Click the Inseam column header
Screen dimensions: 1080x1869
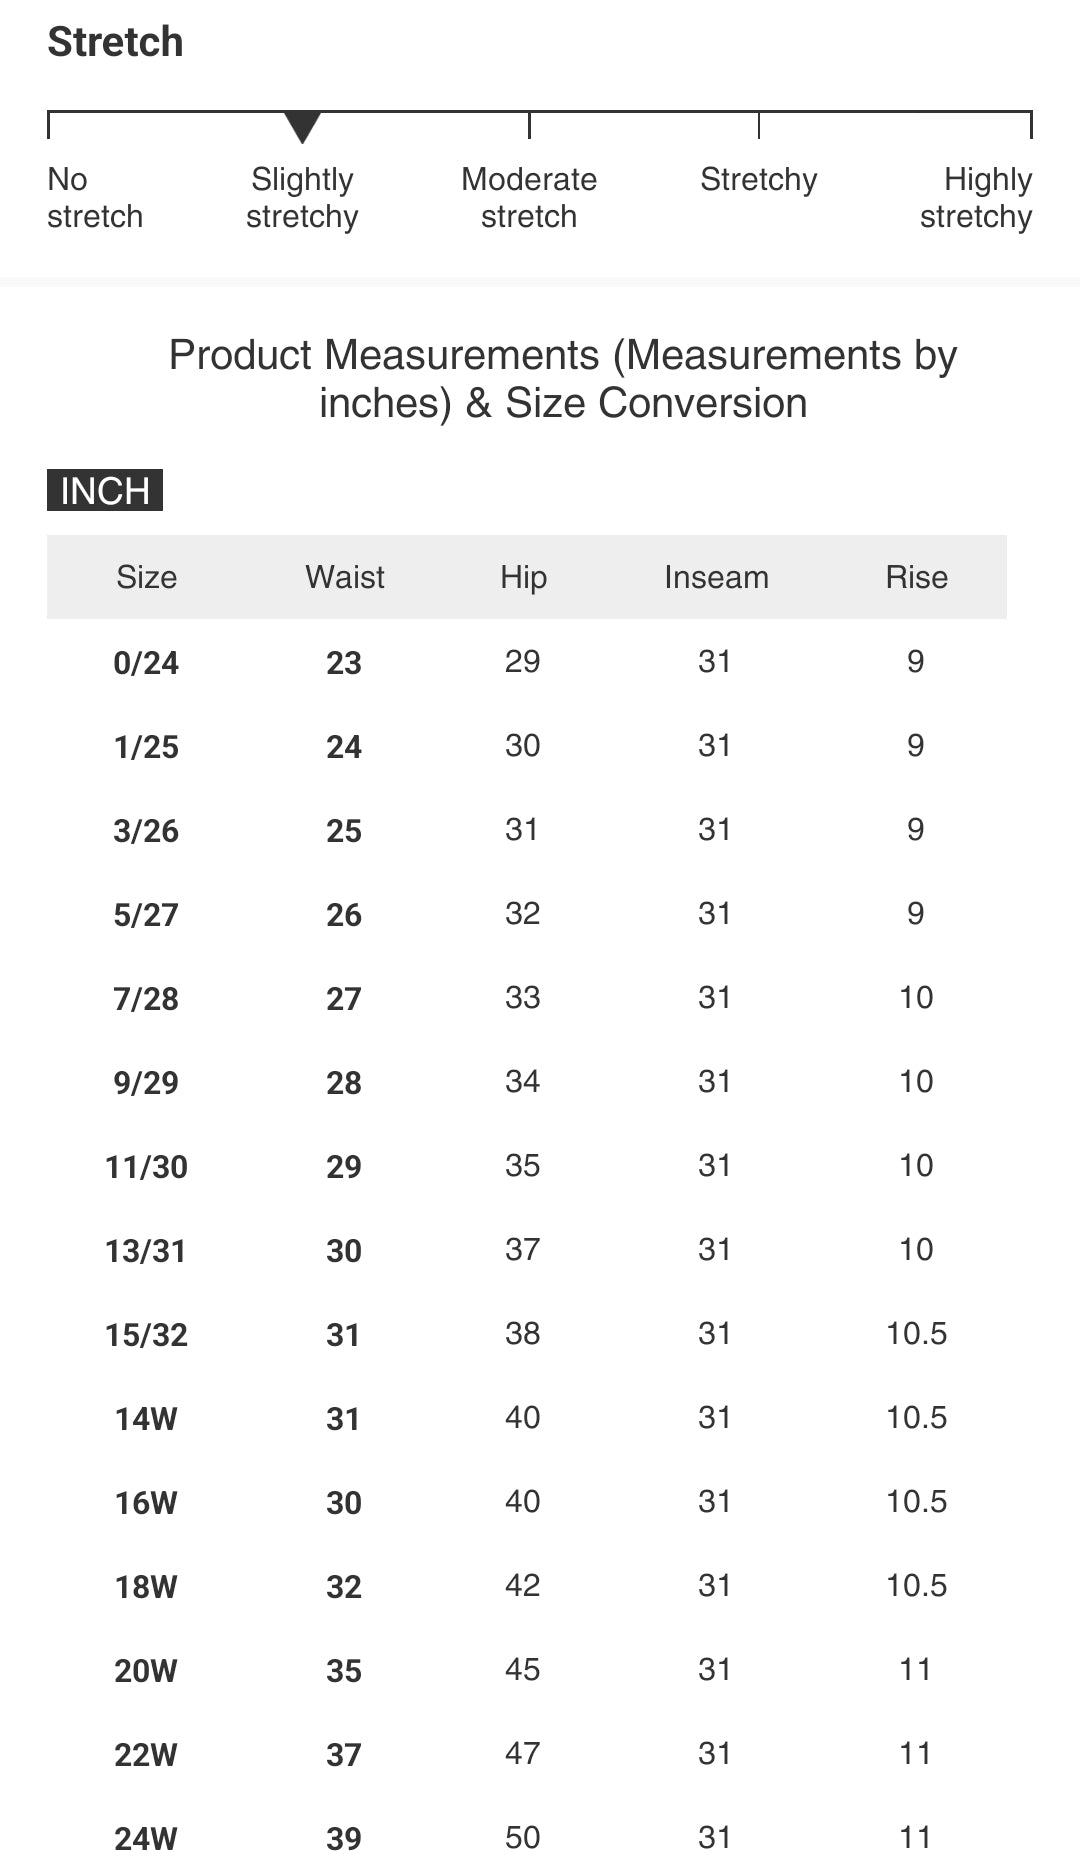716,577
